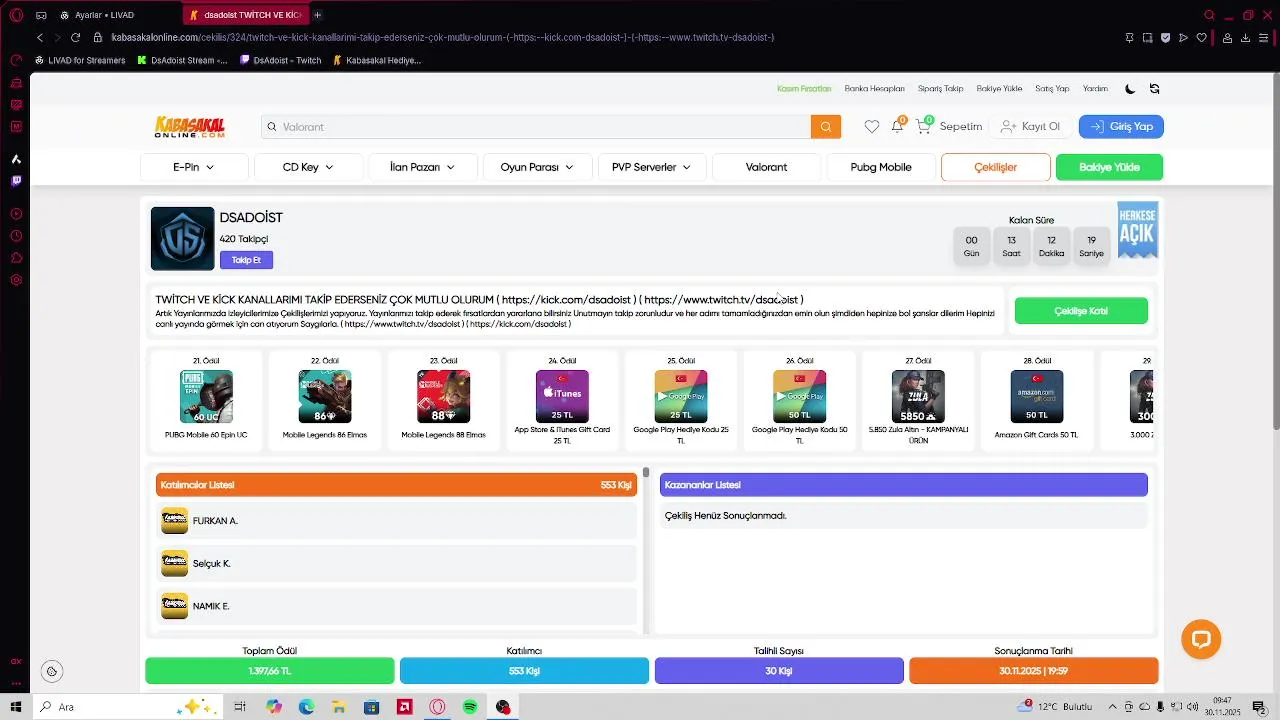Viewport: 1280px width, 720px height.
Task: Select the dsadoist TWİTCH VE KİCK tab
Action: point(245,15)
